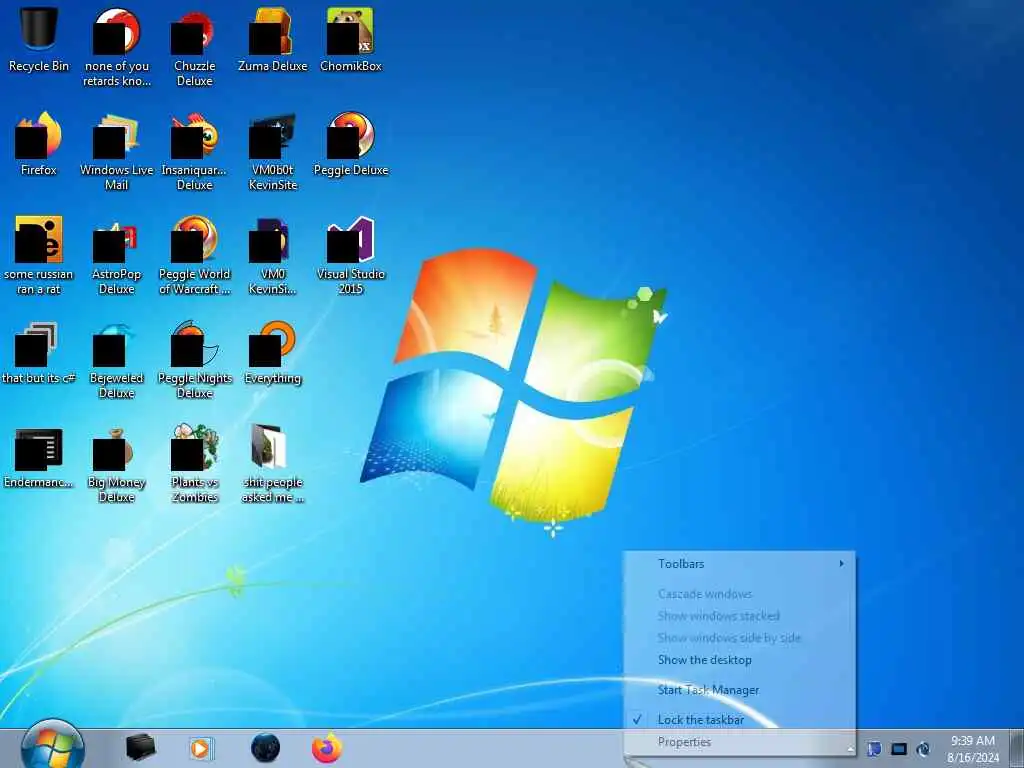
Task: Select the 'that but its c#' icon
Action: click(x=39, y=352)
